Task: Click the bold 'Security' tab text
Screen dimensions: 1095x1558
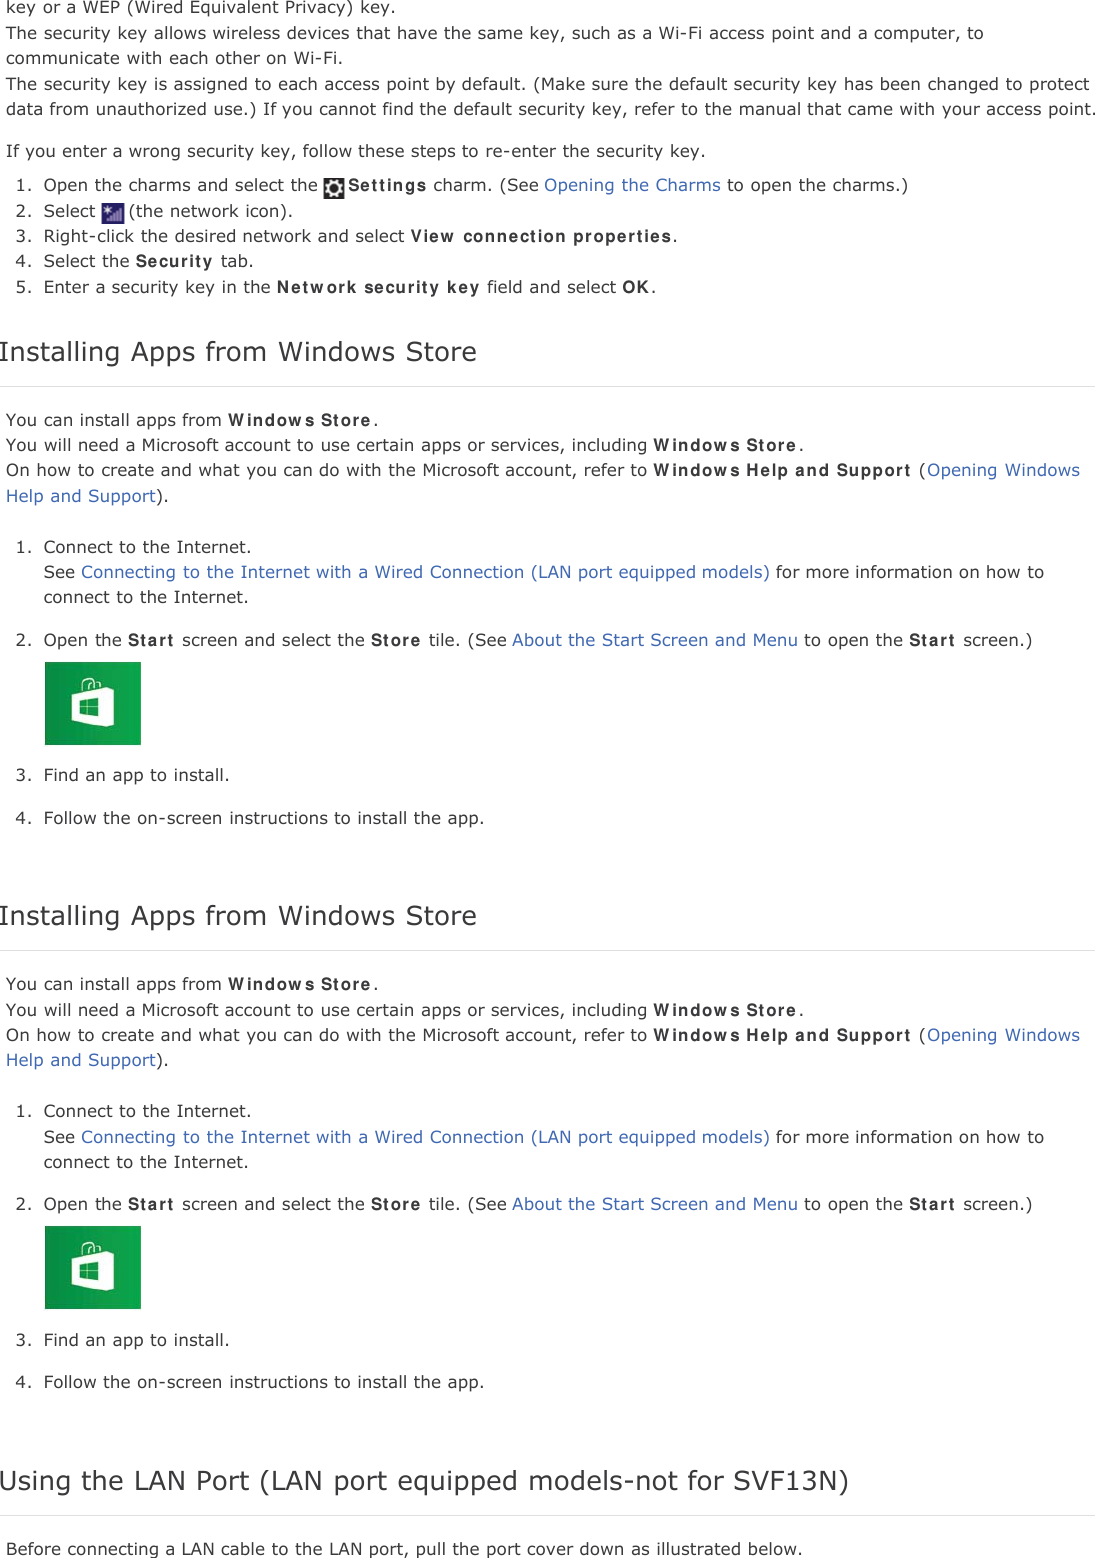Action: [x=174, y=261]
